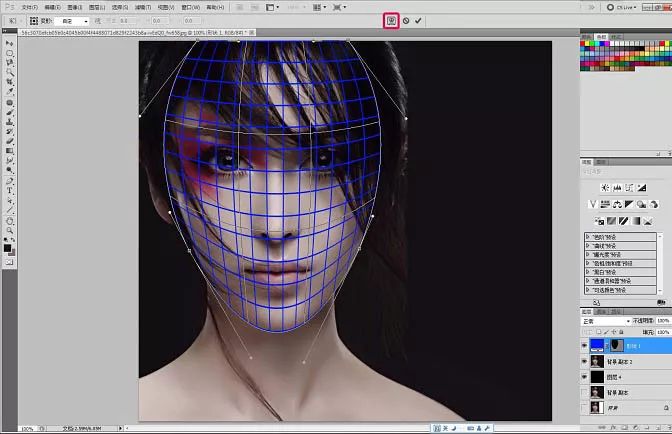Add a Vibrance adjustment
Screen dimensions: 672x434
(593, 204)
